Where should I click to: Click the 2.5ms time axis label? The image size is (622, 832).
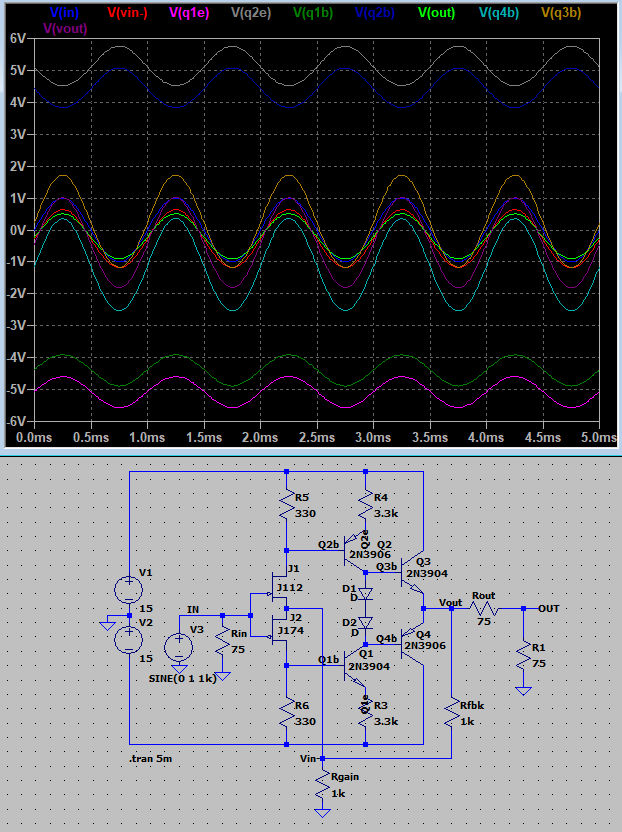[258, 438]
